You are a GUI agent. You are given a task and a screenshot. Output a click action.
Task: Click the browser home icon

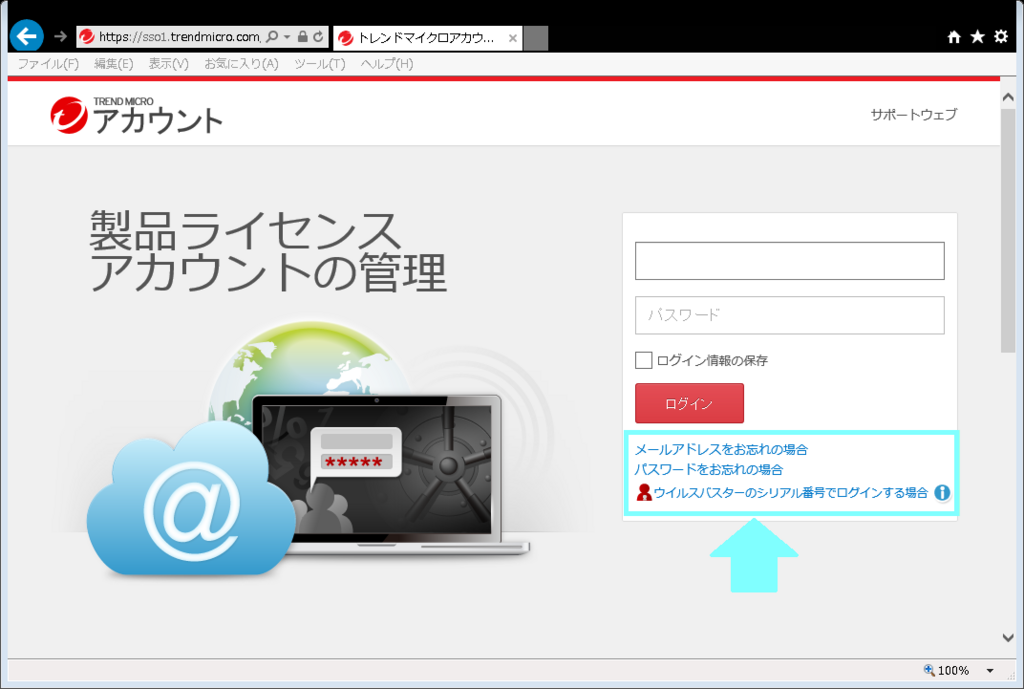[x=954, y=37]
